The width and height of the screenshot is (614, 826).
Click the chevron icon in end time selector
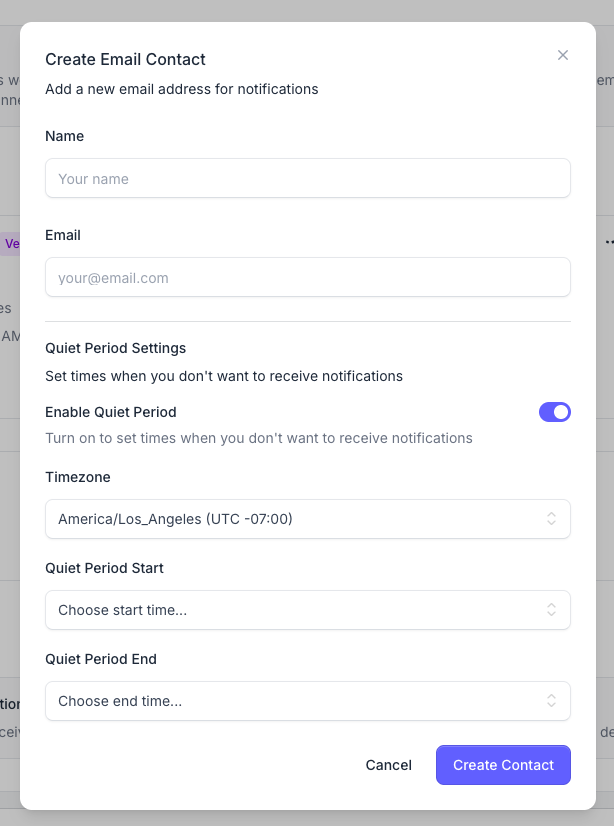click(551, 701)
